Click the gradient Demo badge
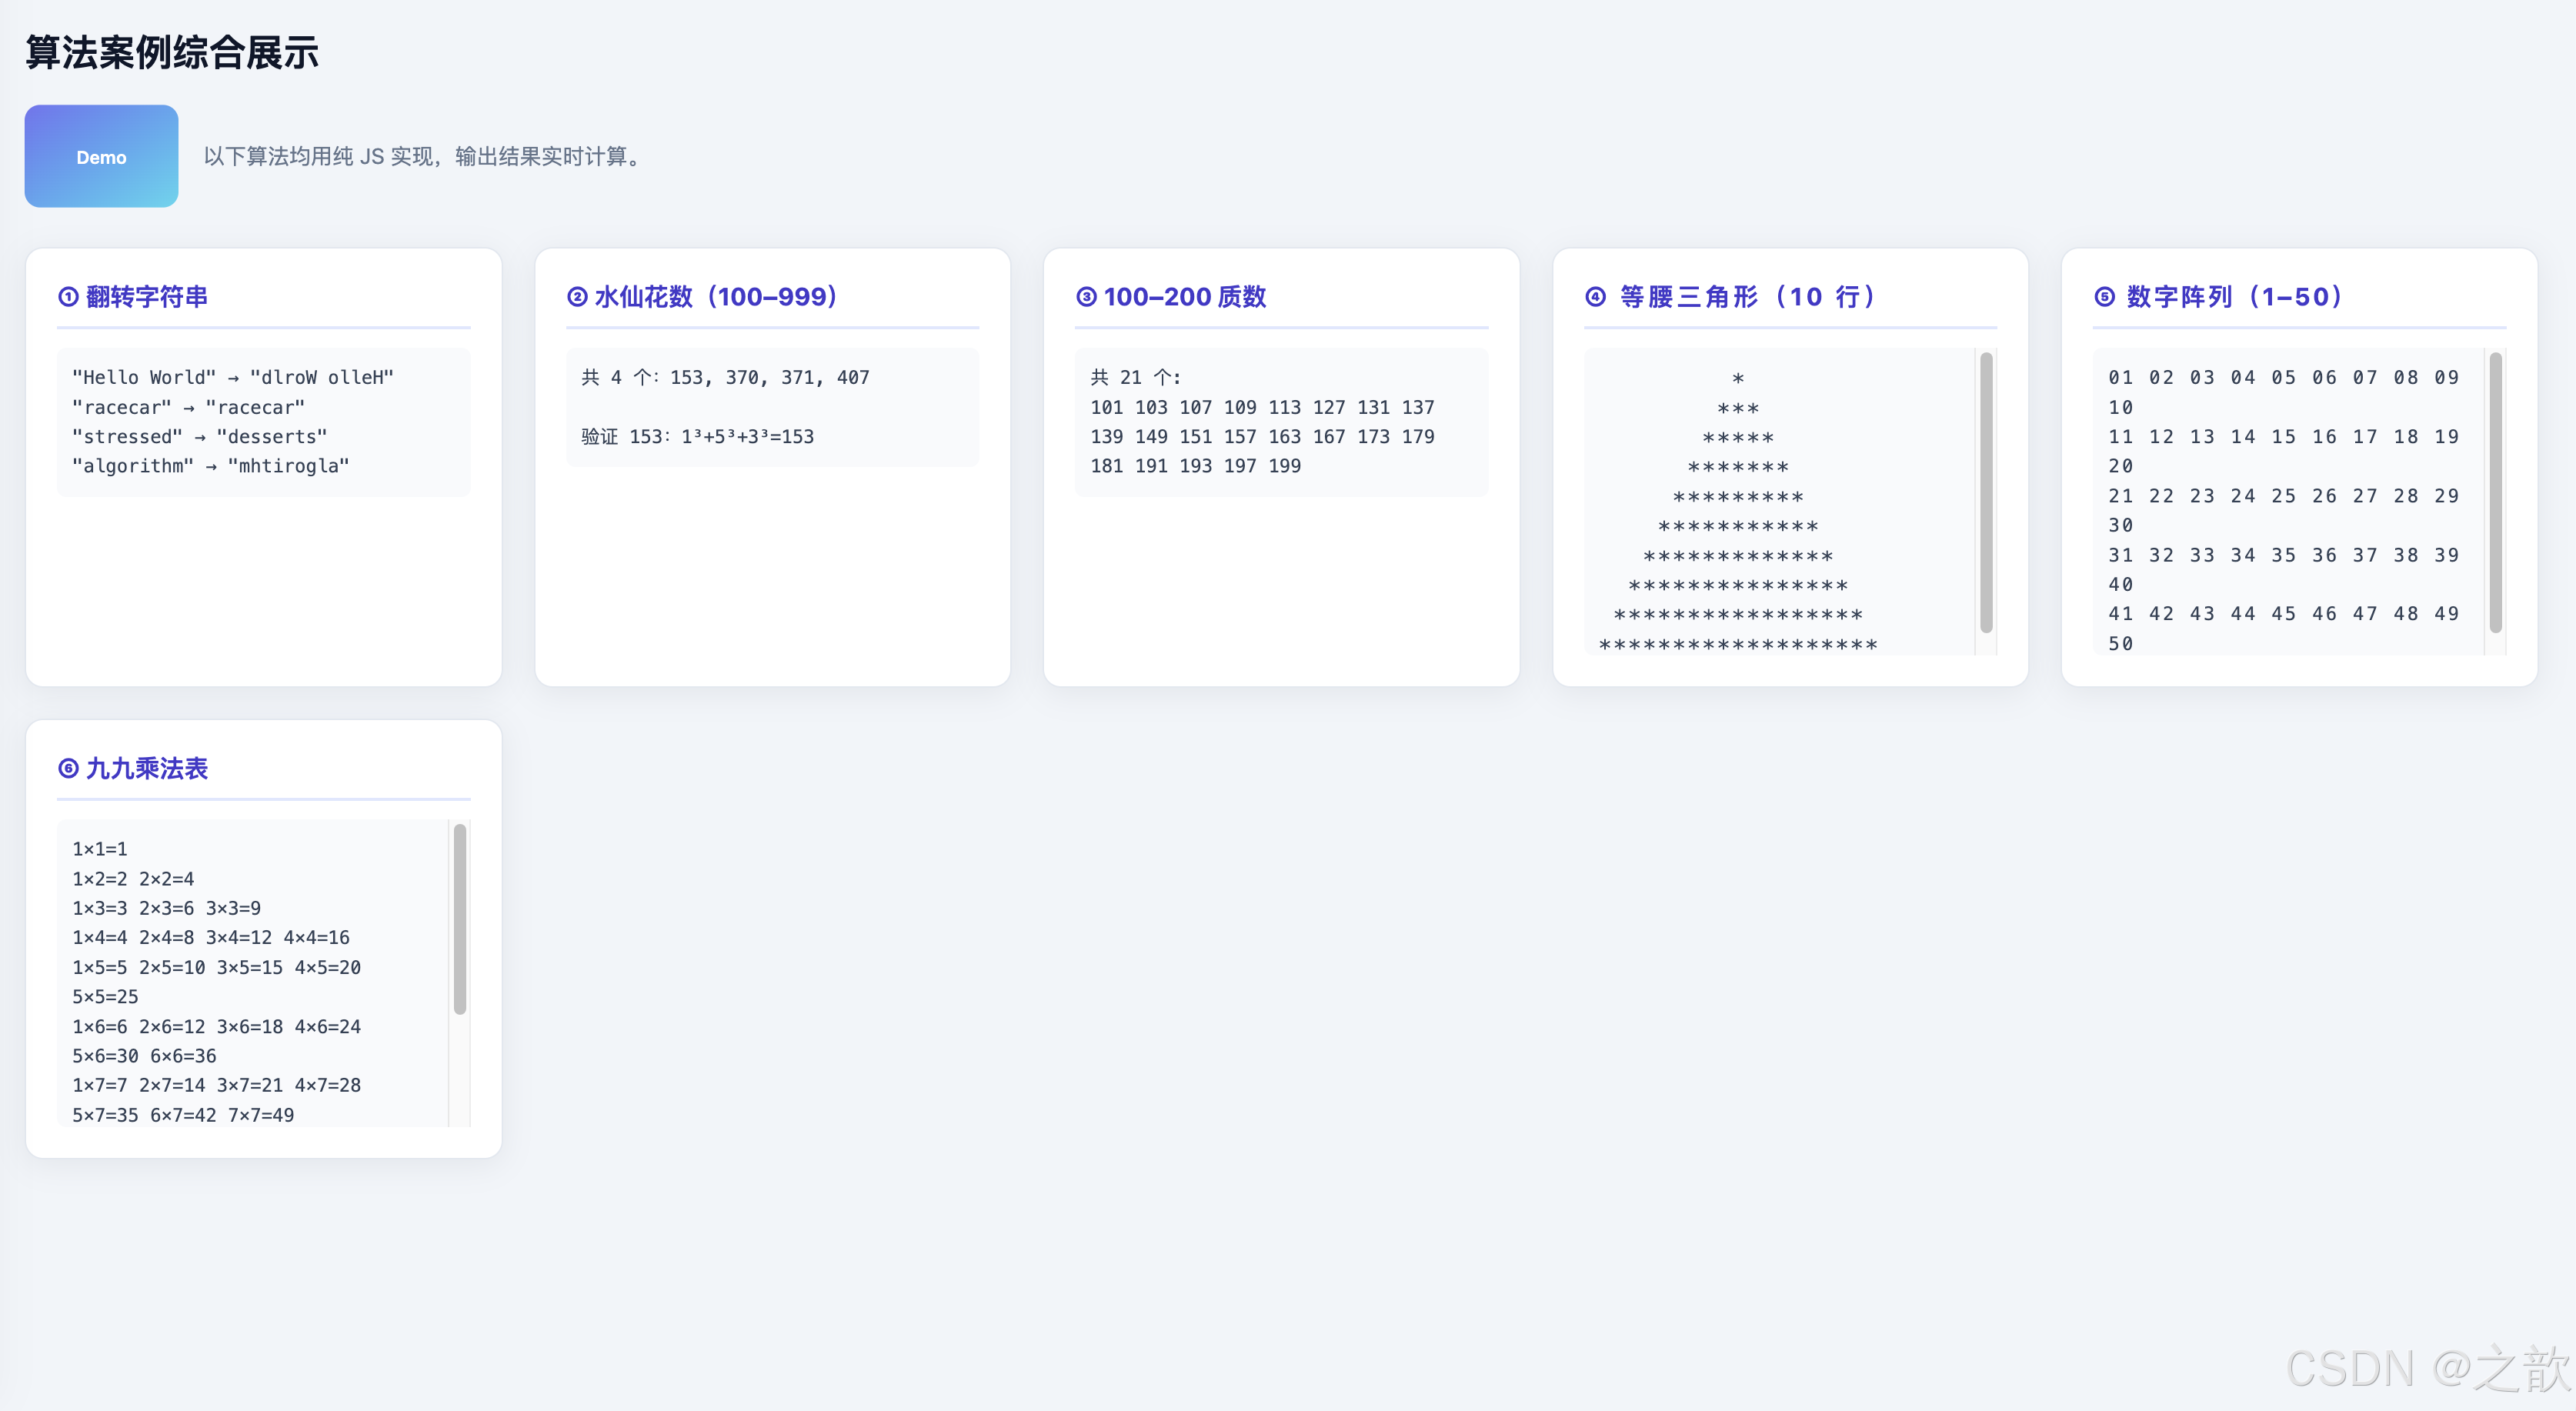Viewport: 2576px width, 1411px height. (x=101, y=156)
